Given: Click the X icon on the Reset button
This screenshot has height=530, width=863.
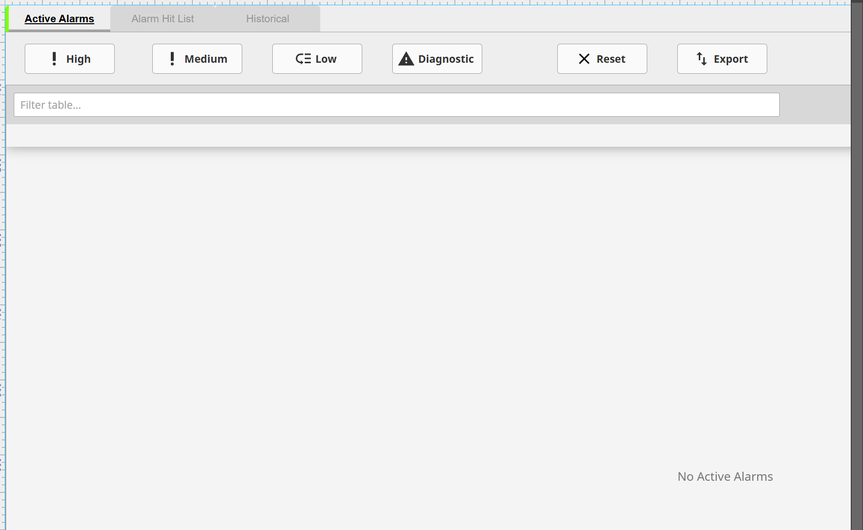Looking at the screenshot, I should (x=584, y=59).
